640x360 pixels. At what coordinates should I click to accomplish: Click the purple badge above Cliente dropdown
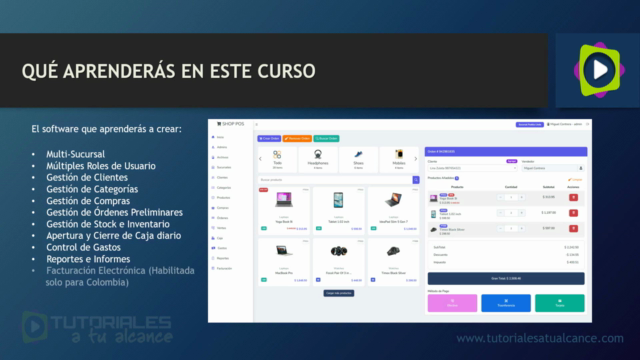tap(511, 161)
